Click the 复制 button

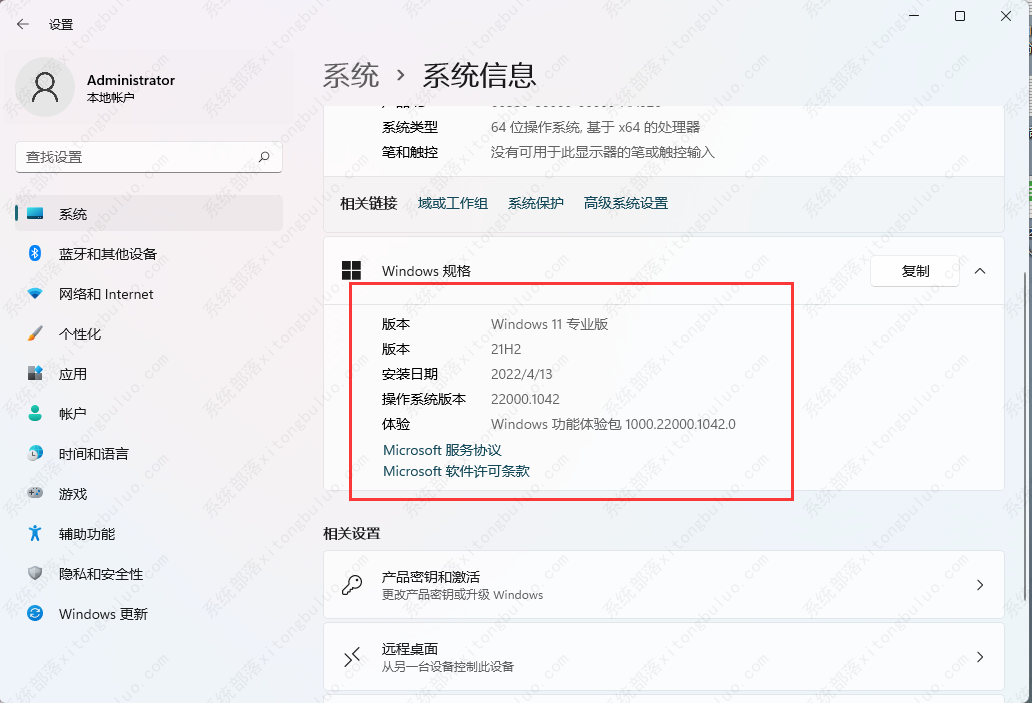(914, 270)
